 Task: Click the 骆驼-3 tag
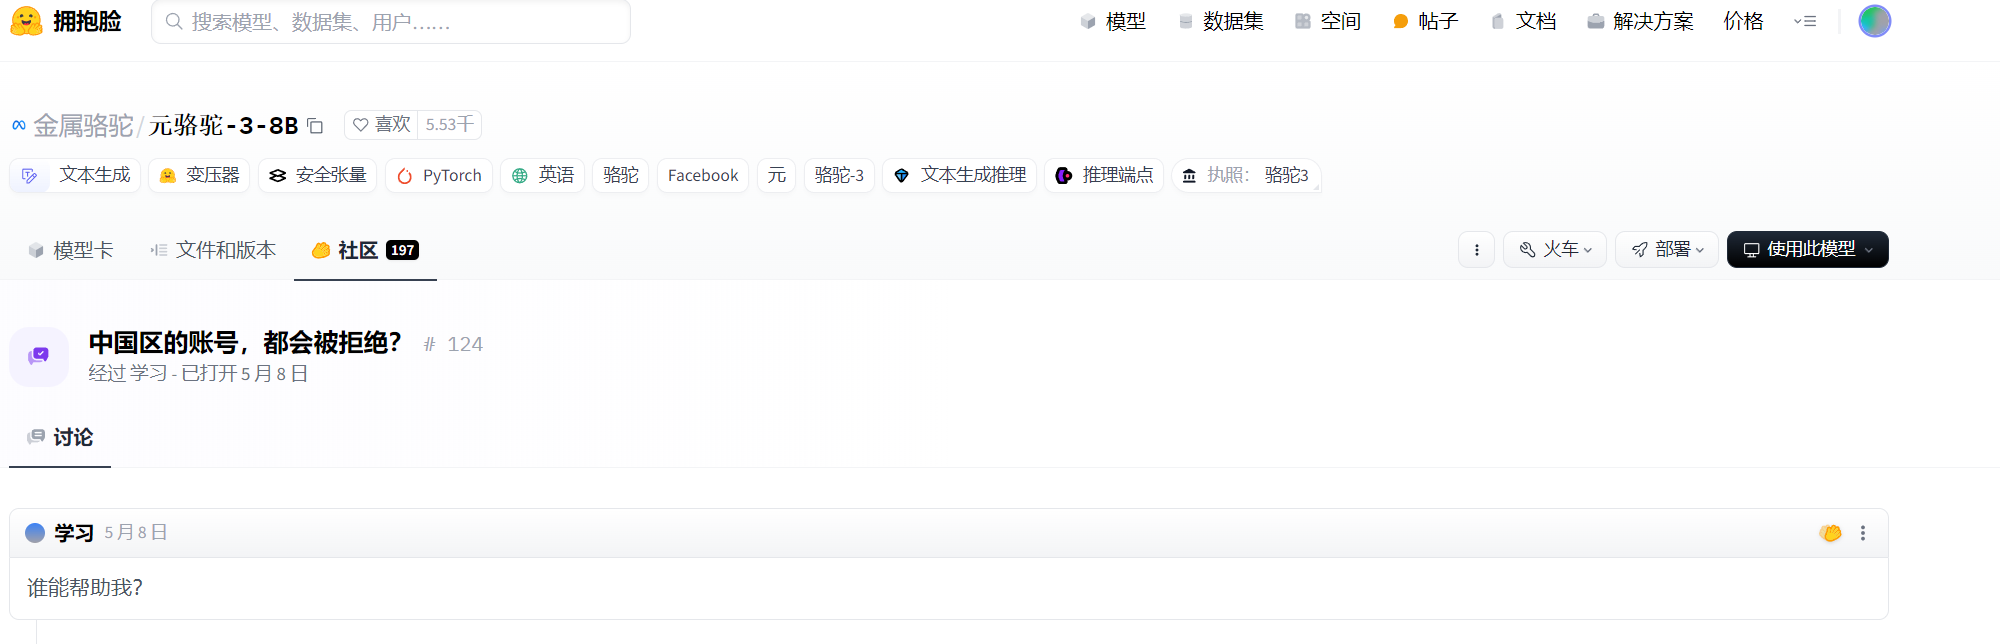click(x=839, y=175)
